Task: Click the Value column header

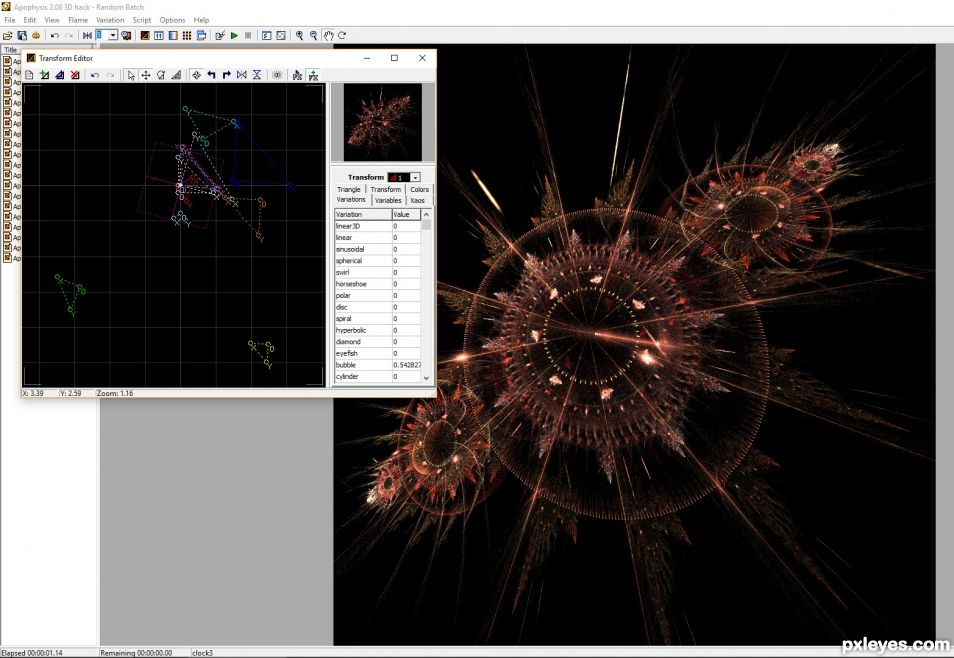Action: point(406,215)
